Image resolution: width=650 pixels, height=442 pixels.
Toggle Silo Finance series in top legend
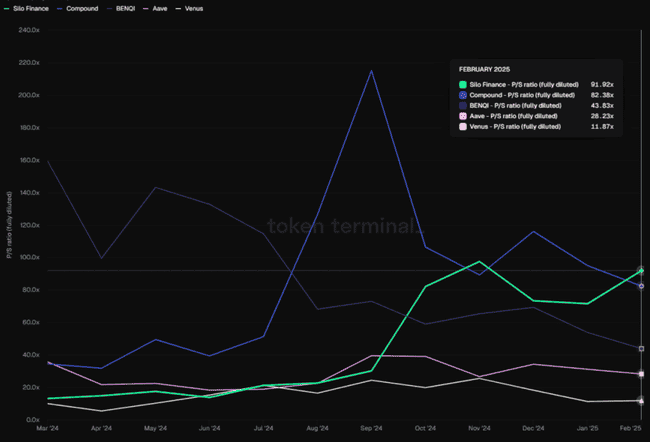click(28, 7)
